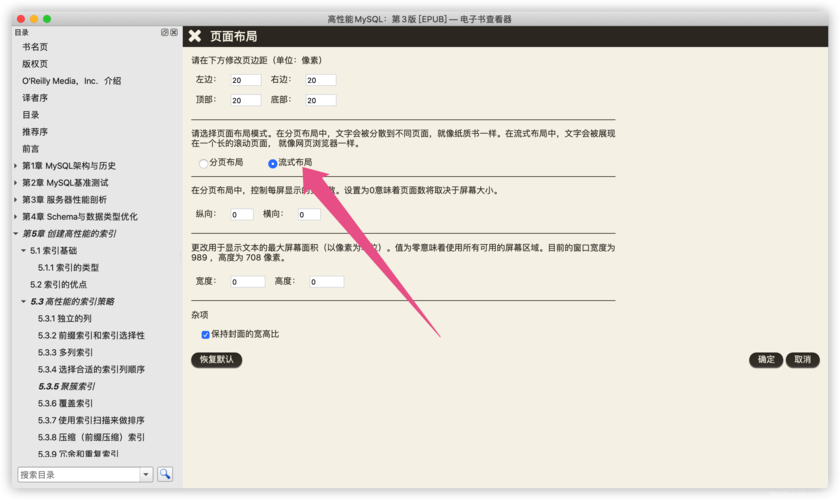
Task: Click the red close window button
Action: pos(21,19)
